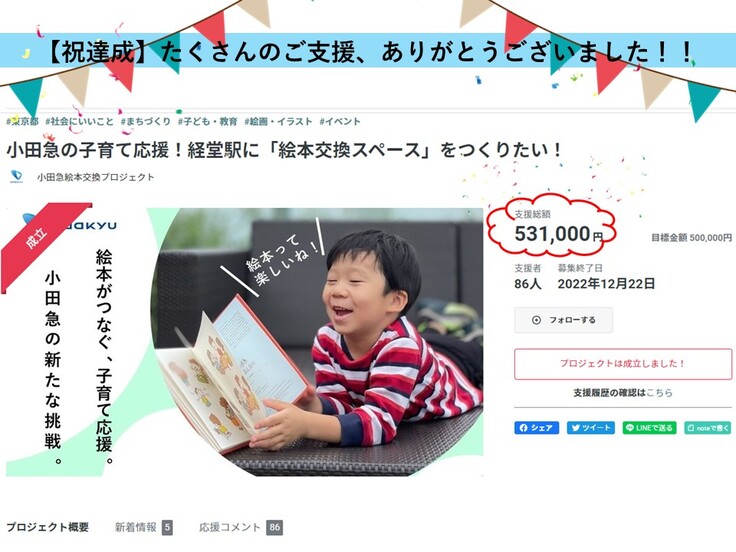Share via the Twitter ツイート button

click(x=590, y=428)
